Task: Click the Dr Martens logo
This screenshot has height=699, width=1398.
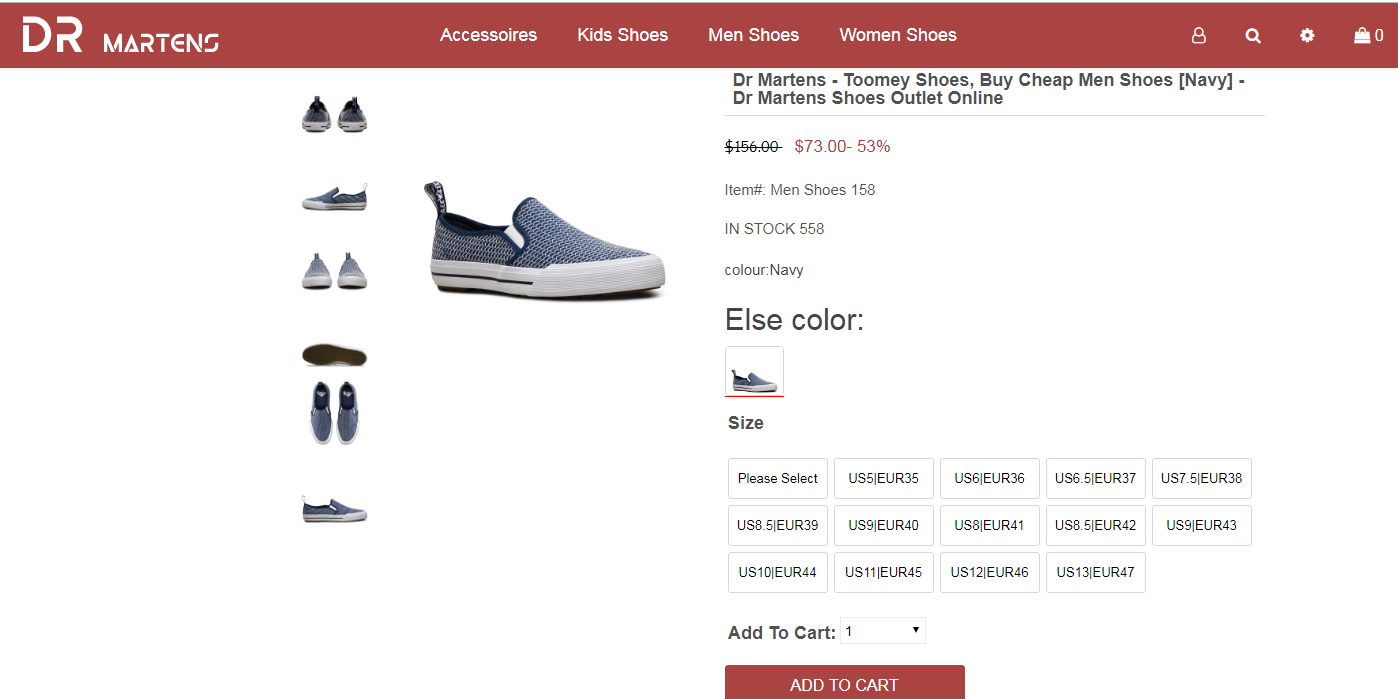Action: [121, 35]
